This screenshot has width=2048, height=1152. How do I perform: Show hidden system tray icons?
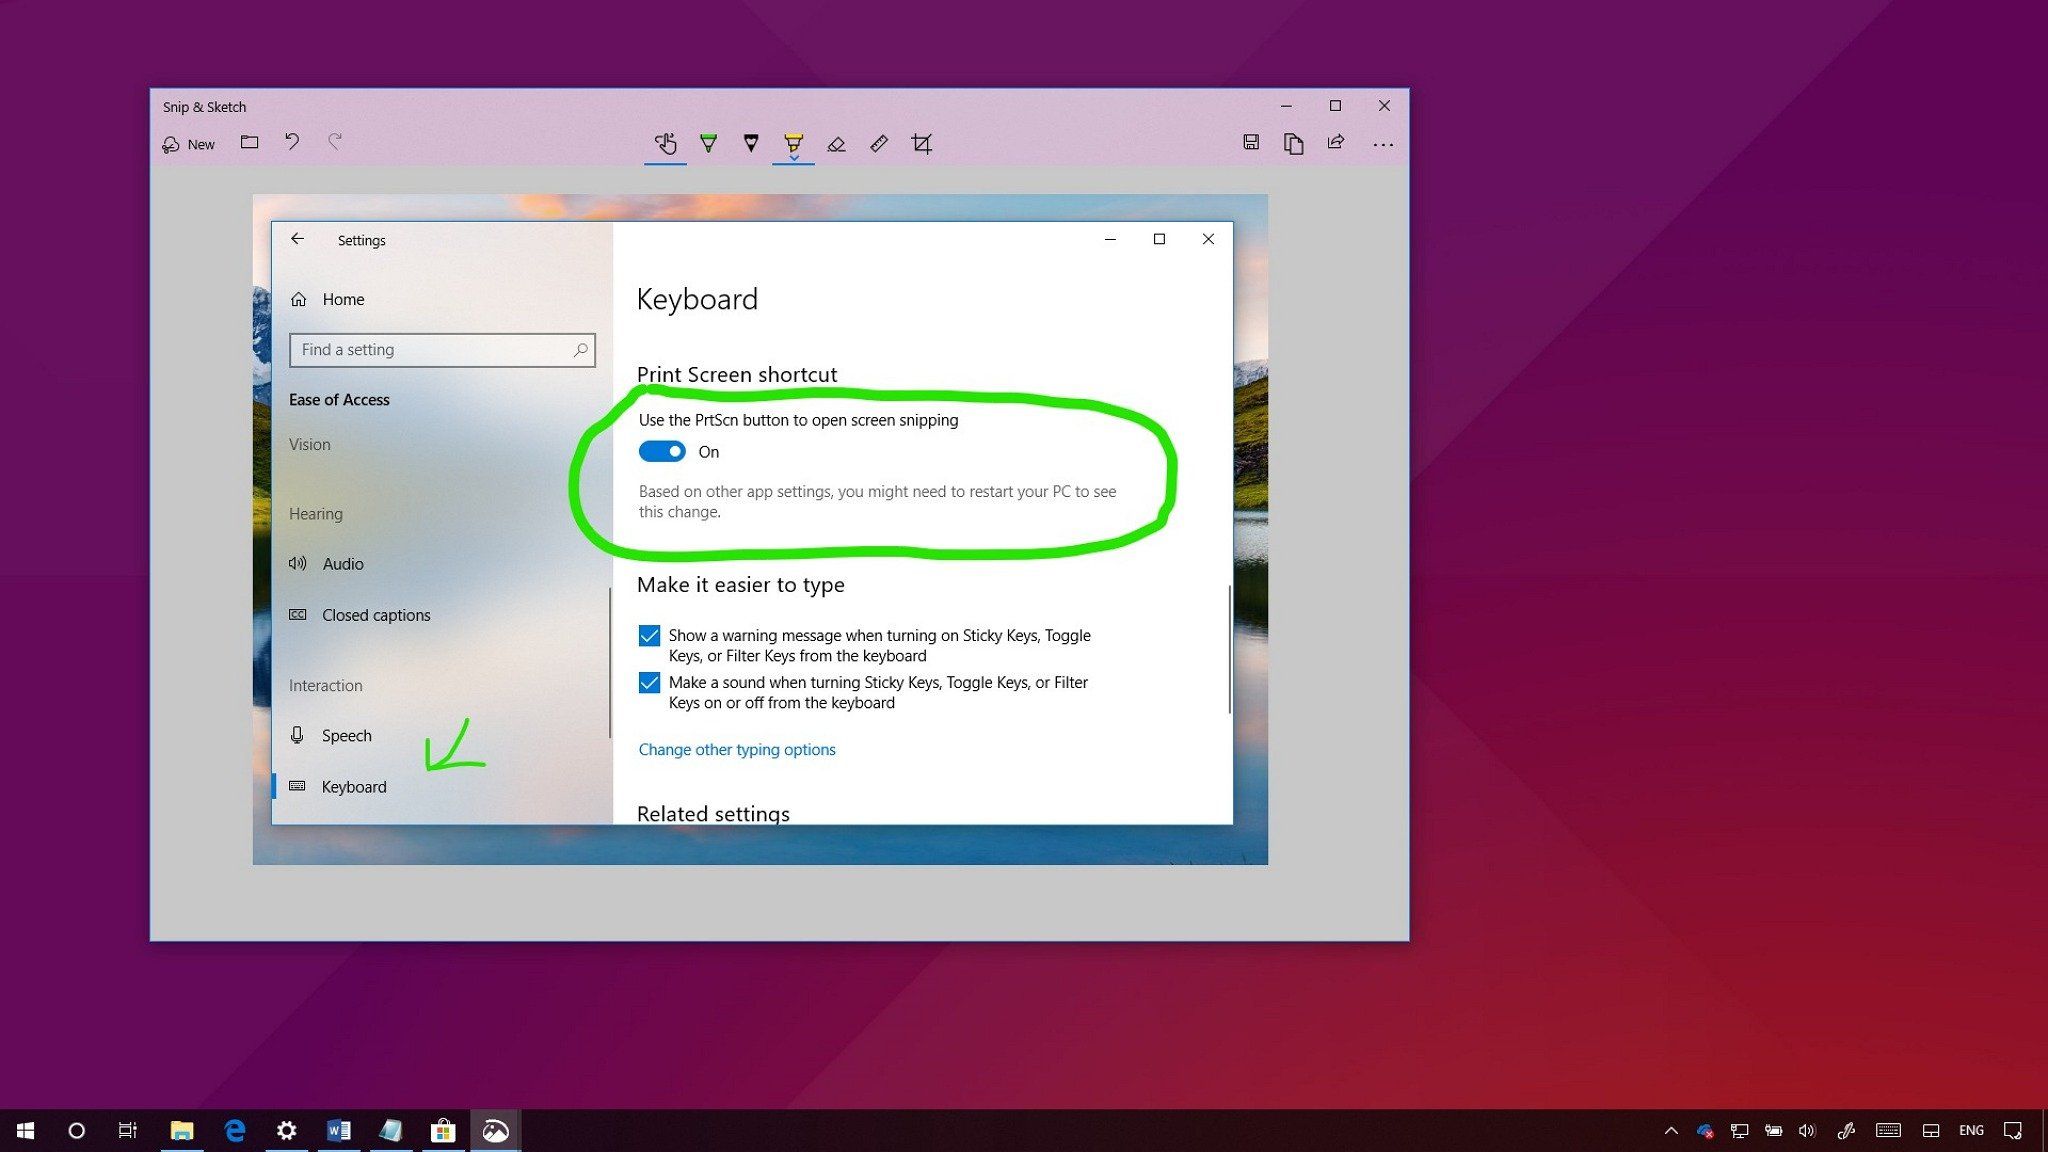(x=1671, y=1131)
